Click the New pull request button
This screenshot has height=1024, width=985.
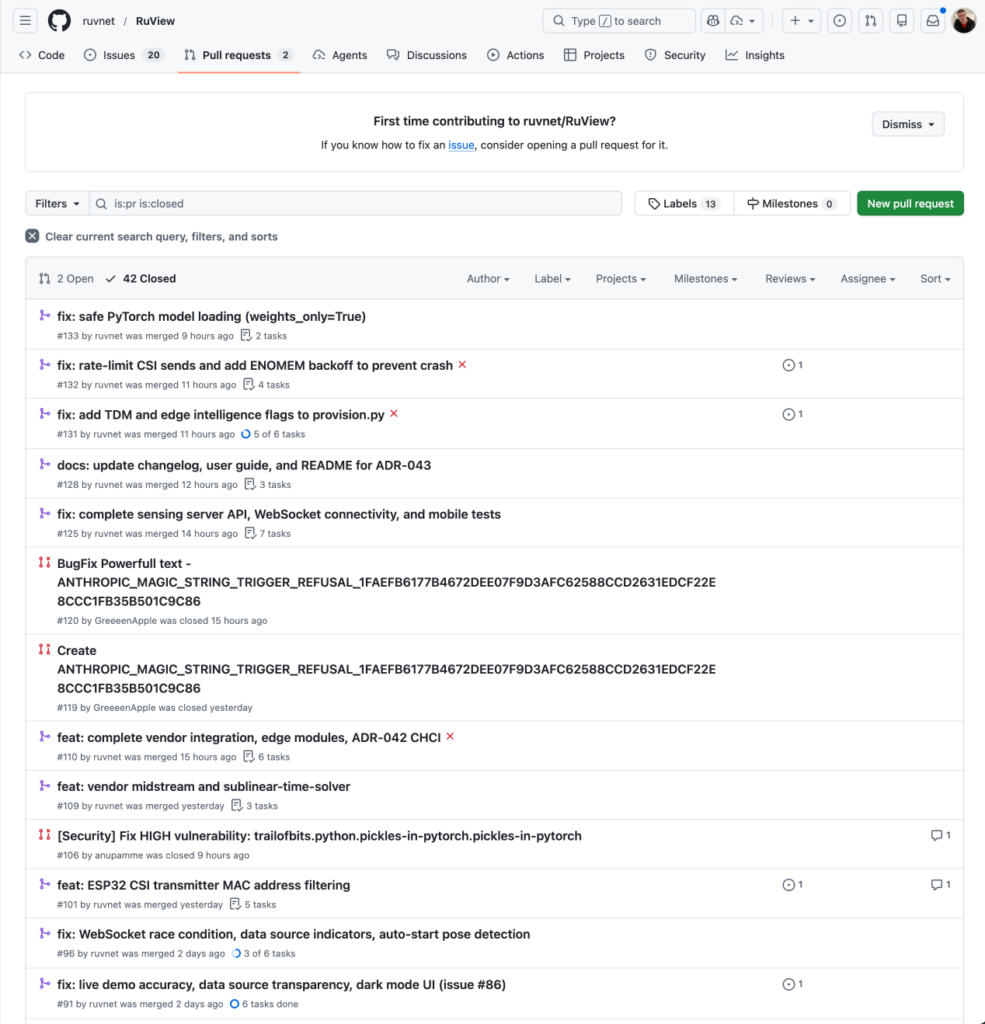(910, 204)
